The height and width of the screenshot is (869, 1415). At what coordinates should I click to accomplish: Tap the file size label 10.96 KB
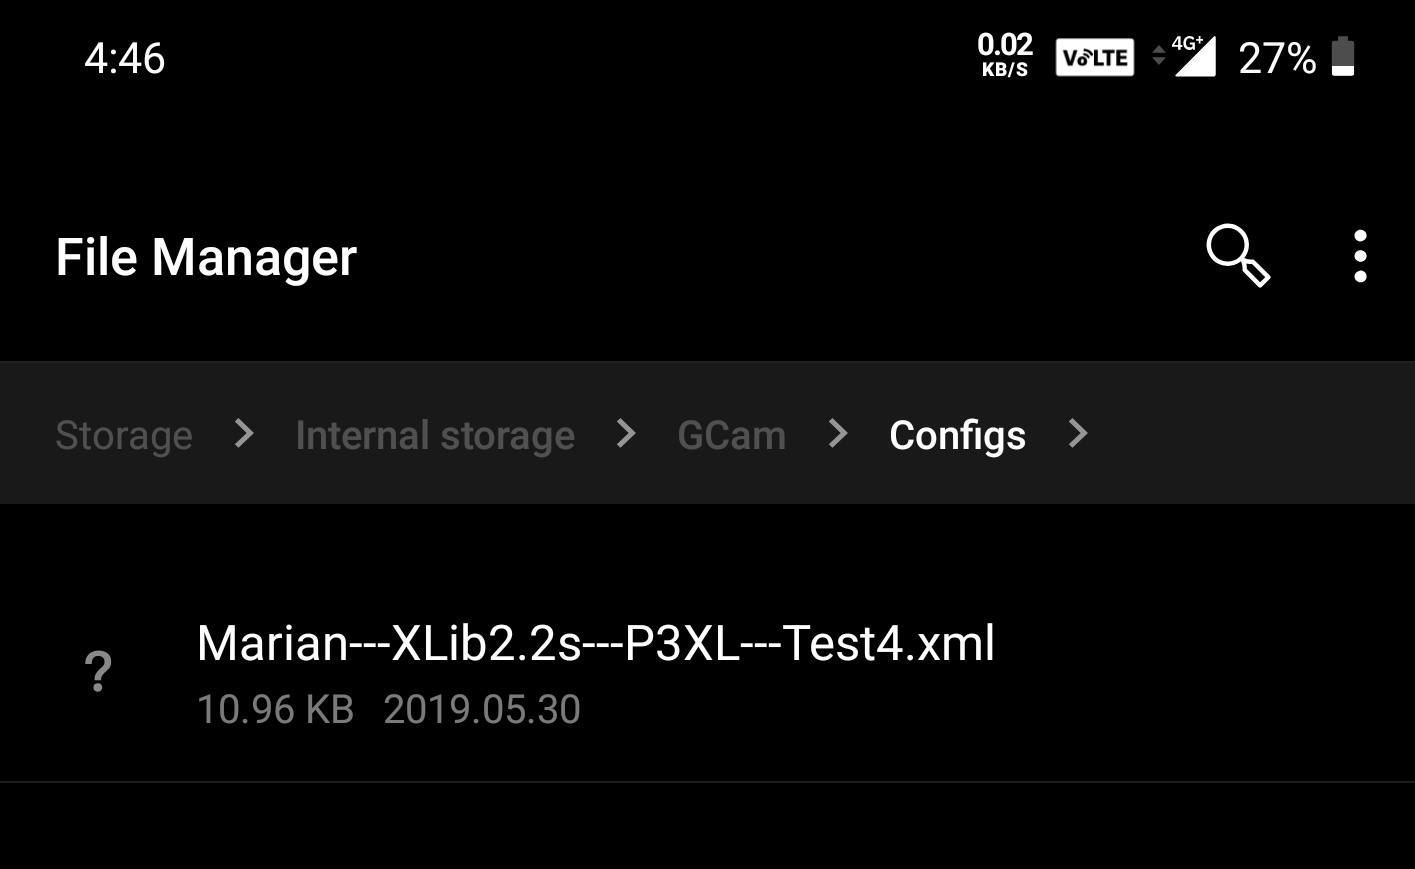click(x=275, y=709)
